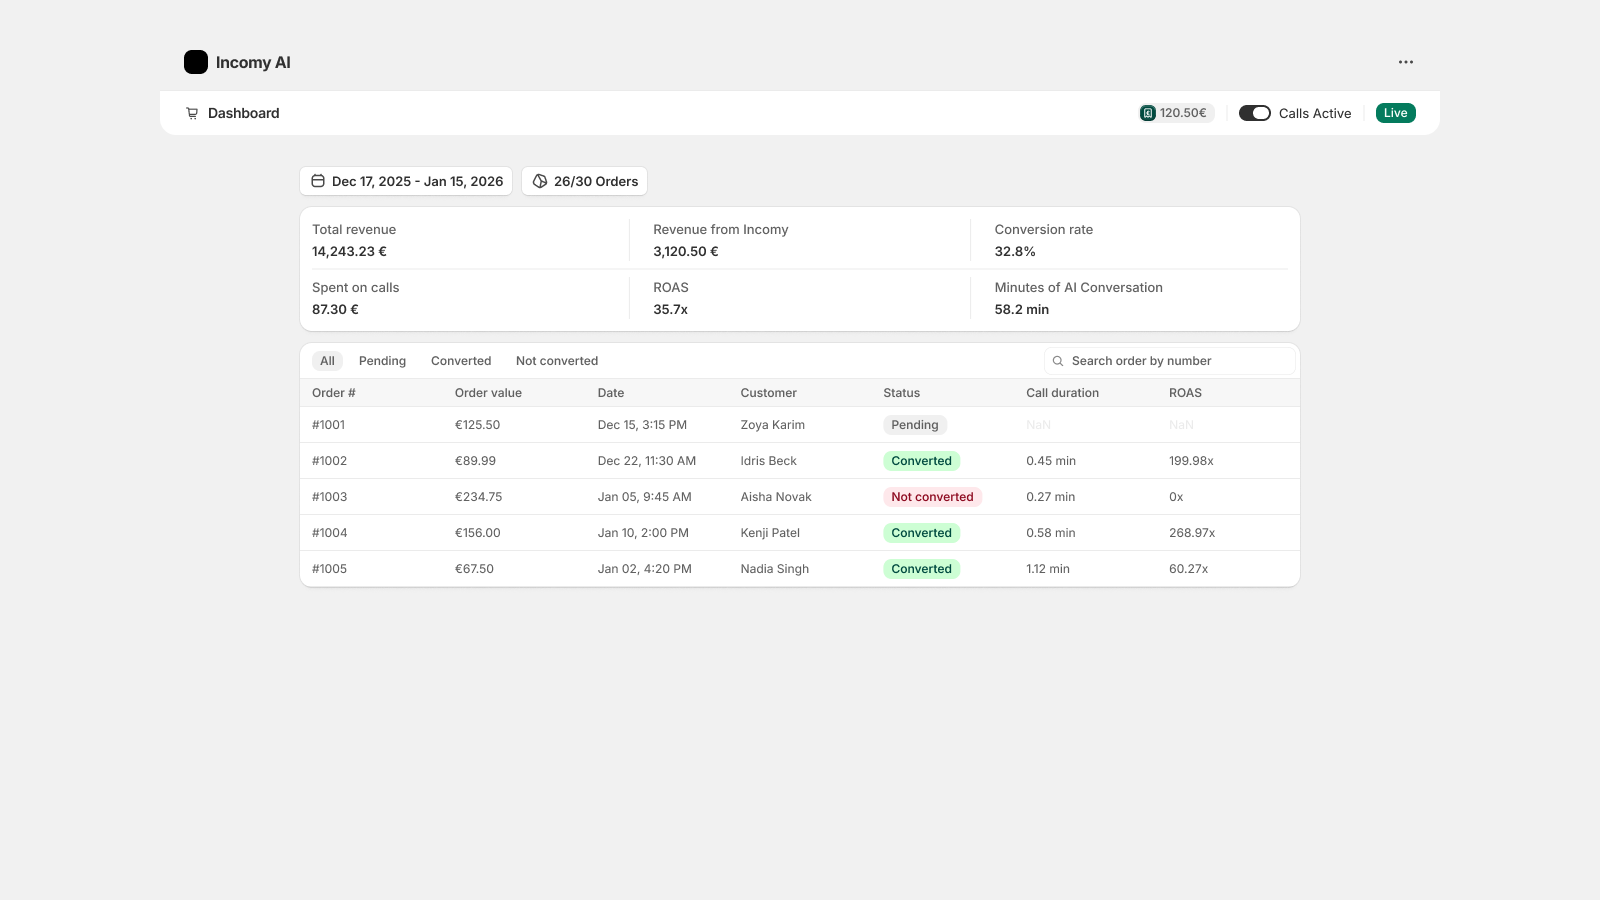Click the Incomy AI black logo icon

pos(196,62)
